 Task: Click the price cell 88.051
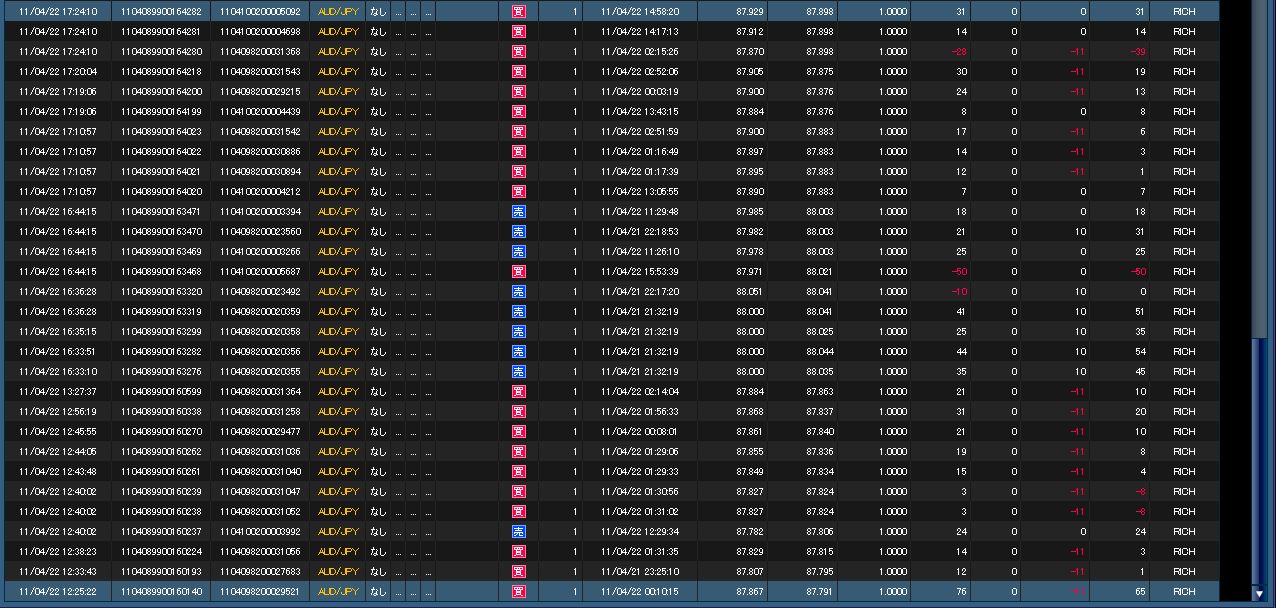750,292
